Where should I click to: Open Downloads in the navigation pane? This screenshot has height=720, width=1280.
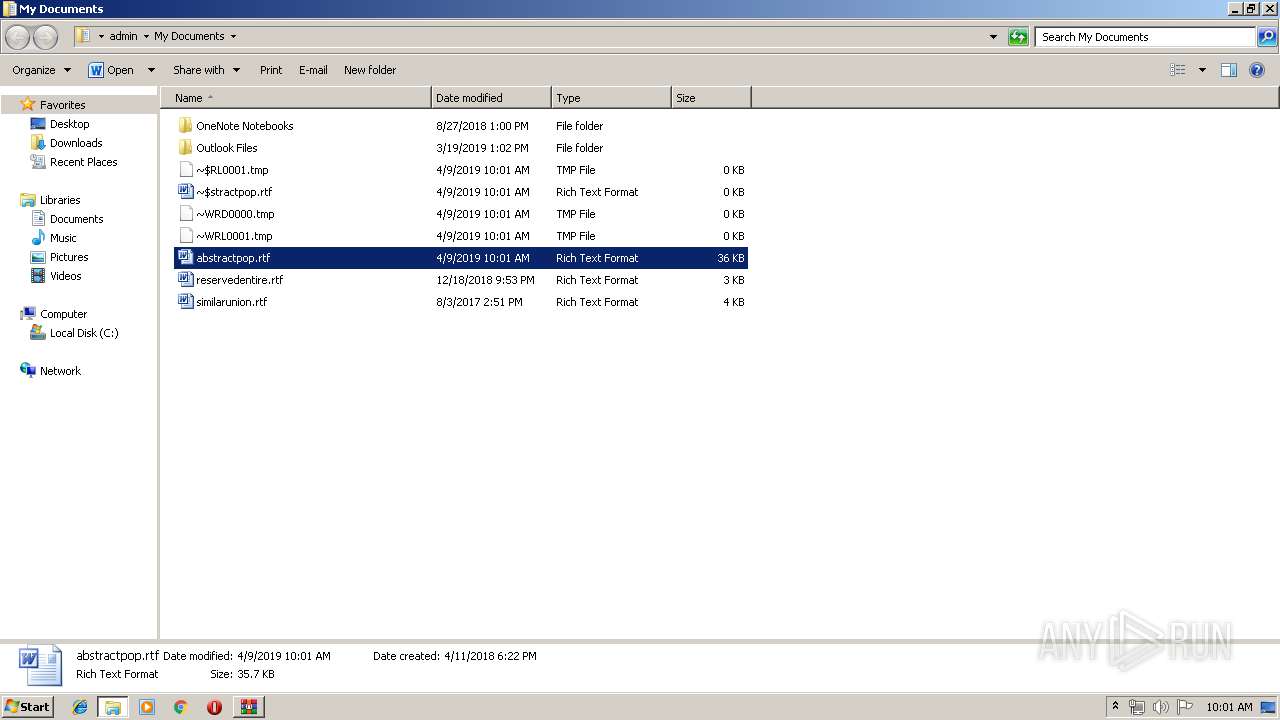[x=76, y=143]
